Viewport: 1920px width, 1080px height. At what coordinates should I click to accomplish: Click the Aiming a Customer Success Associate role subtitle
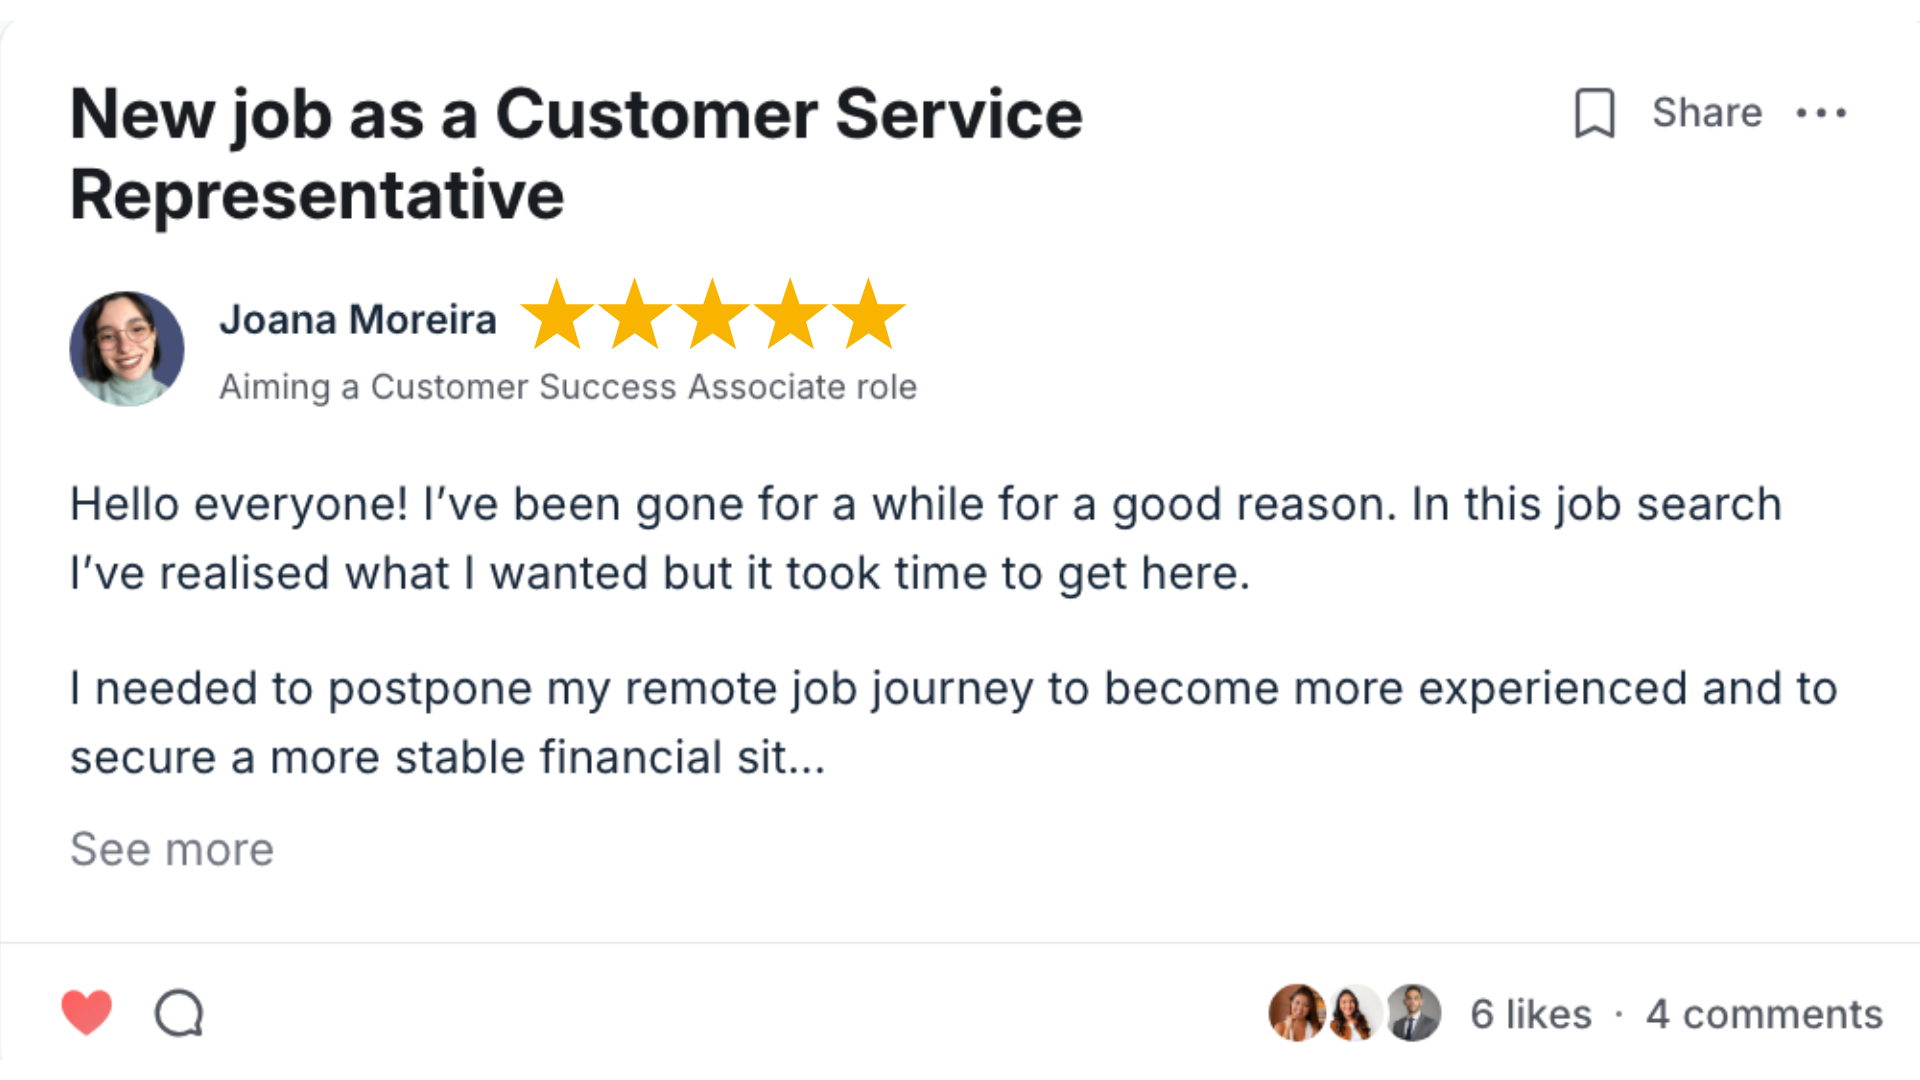coord(568,387)
